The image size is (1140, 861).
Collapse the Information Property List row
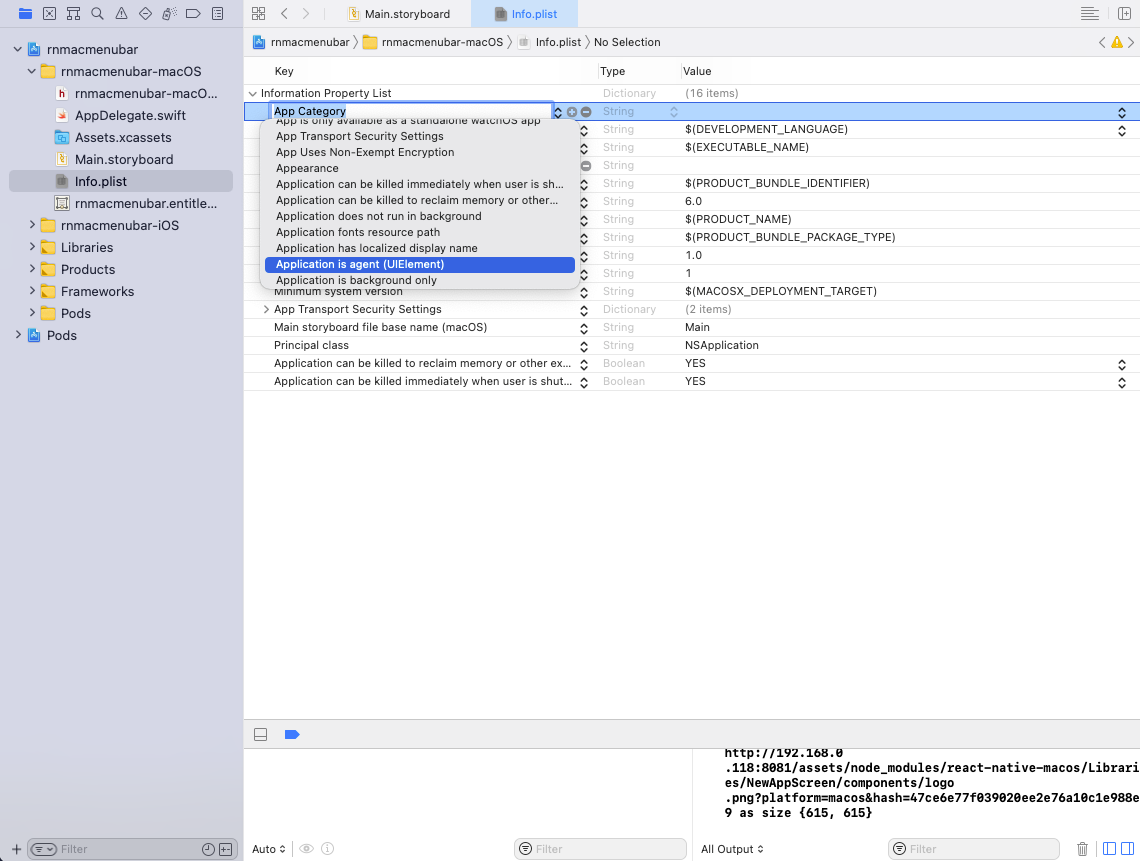[x=252, y=94]
